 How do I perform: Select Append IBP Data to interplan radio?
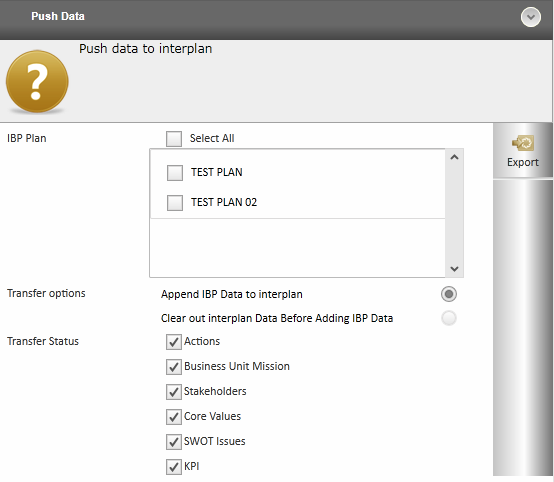tap(449, 294)
